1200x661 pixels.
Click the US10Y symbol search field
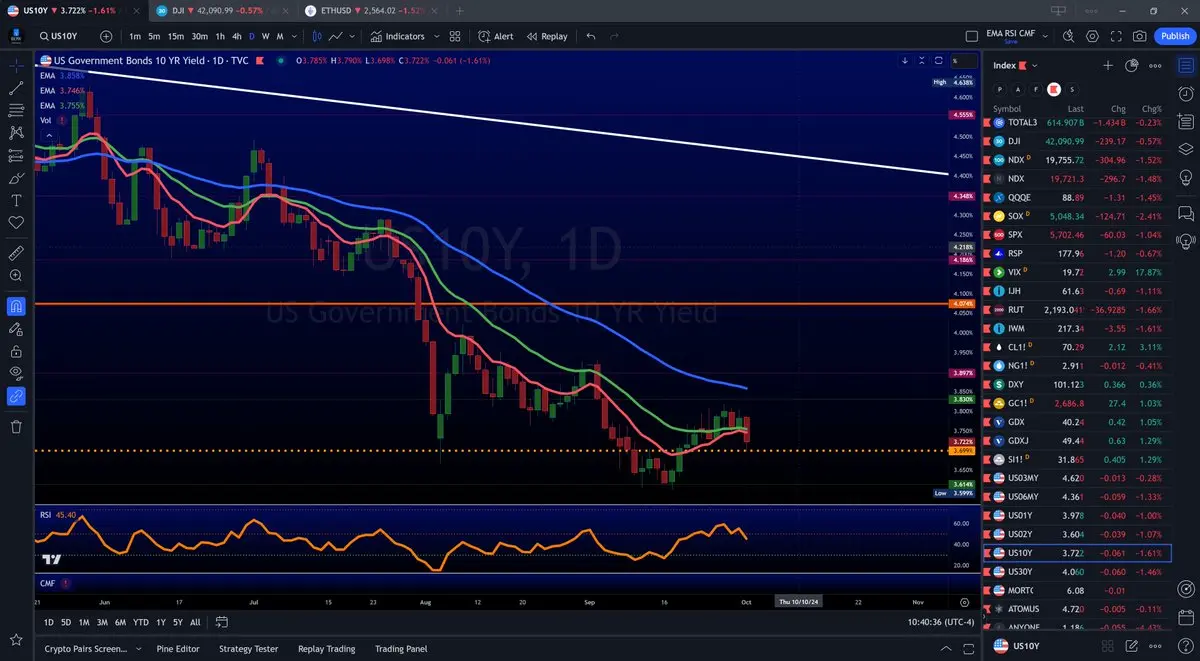click(63, 36)
